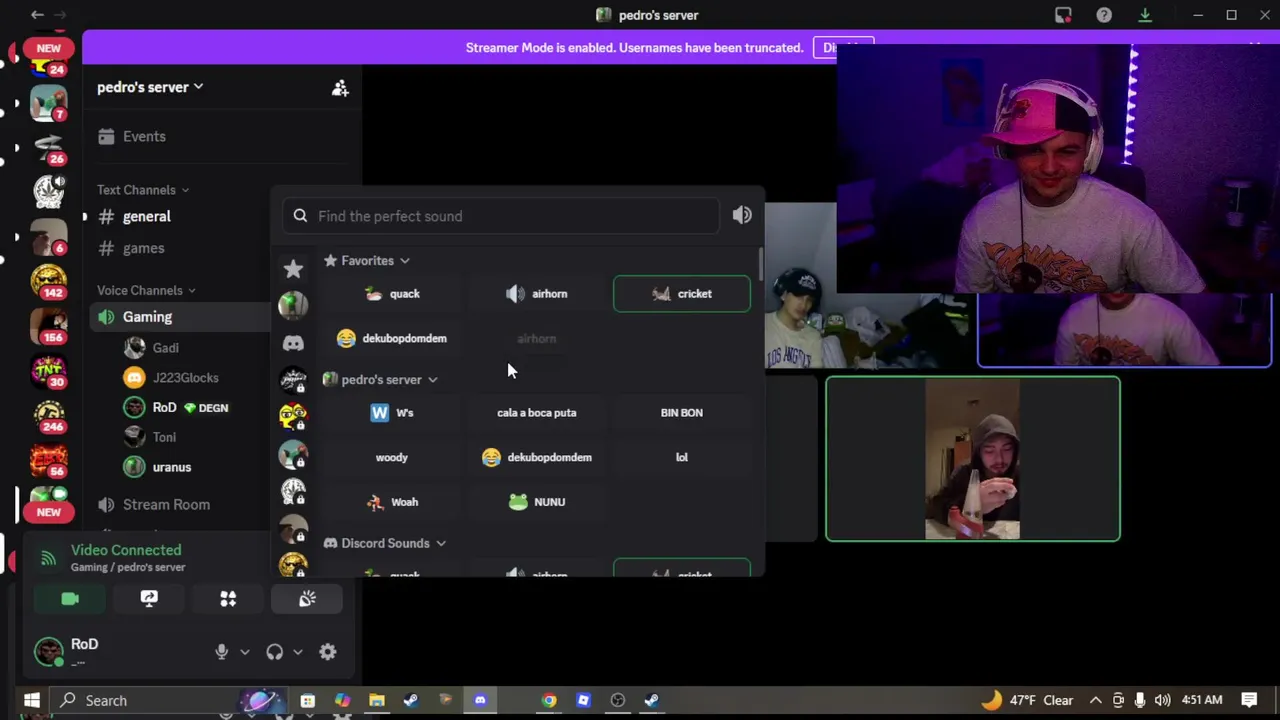Play the cala a boca puta sound
The width and height of the screenshot is (1280, 720).
click(x=537, y=413)
